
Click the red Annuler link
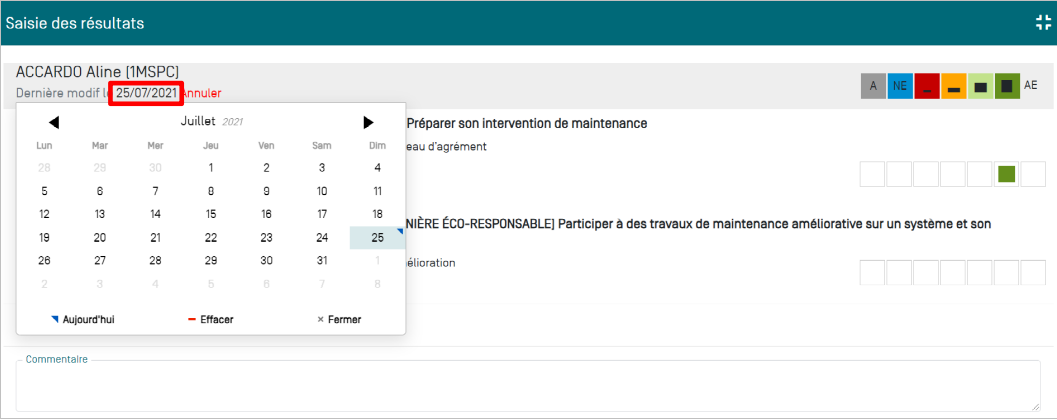coord(201,93)
